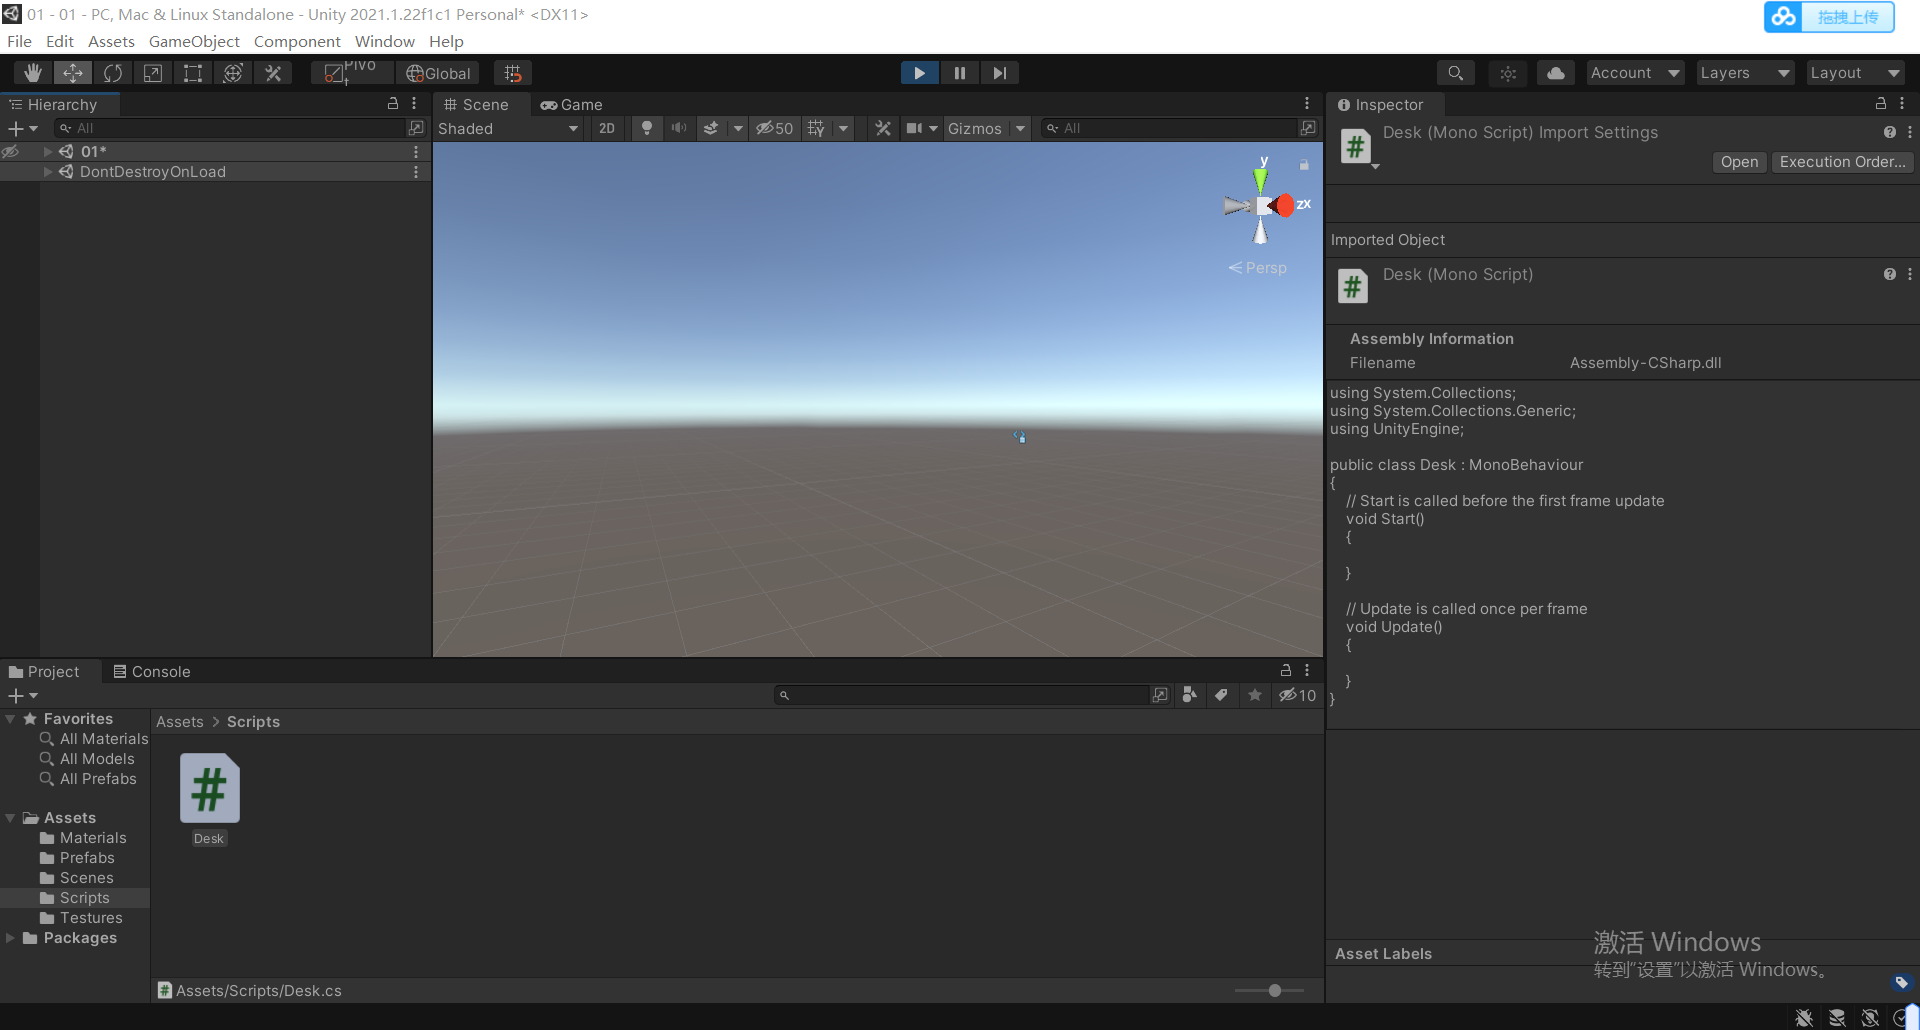Select the Scale tool

153,73
